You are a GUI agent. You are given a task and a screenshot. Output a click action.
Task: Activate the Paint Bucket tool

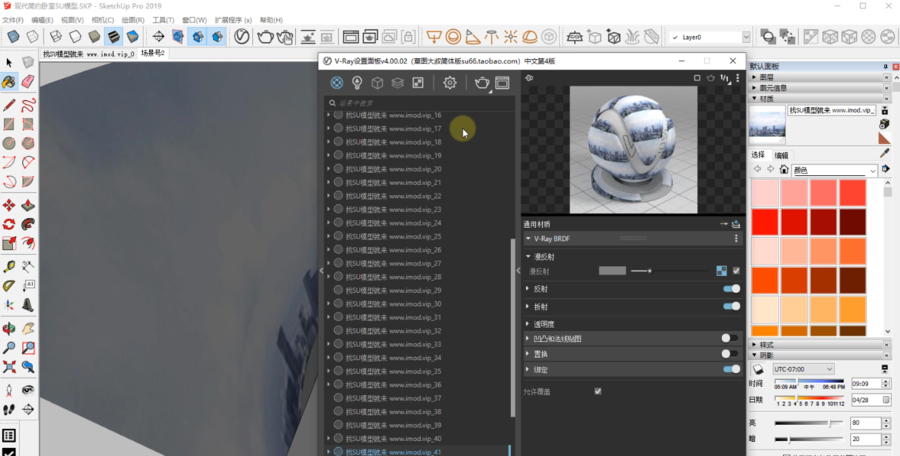coord(9,82)
